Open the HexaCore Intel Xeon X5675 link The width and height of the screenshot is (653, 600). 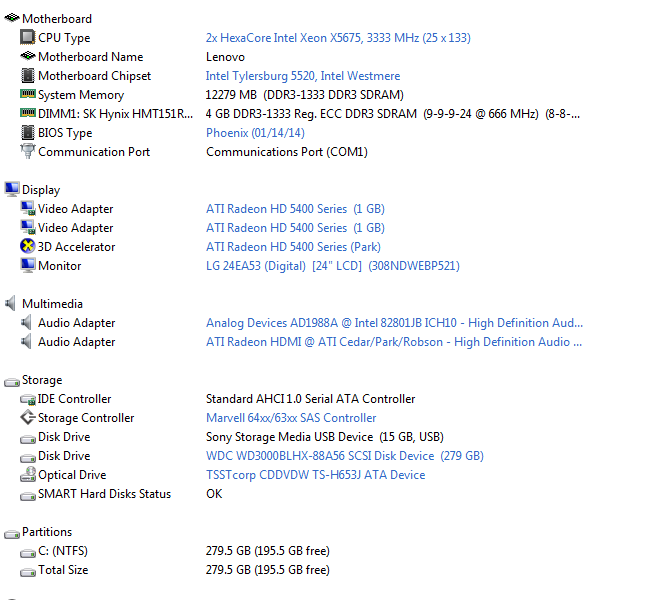click(338, 38)
